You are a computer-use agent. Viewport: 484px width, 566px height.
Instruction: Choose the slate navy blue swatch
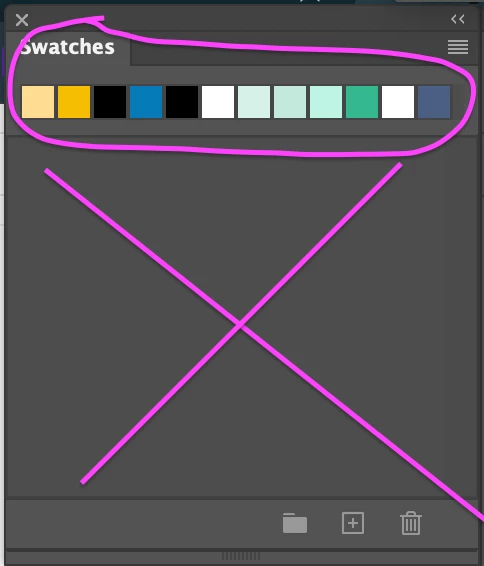(434, 102)
